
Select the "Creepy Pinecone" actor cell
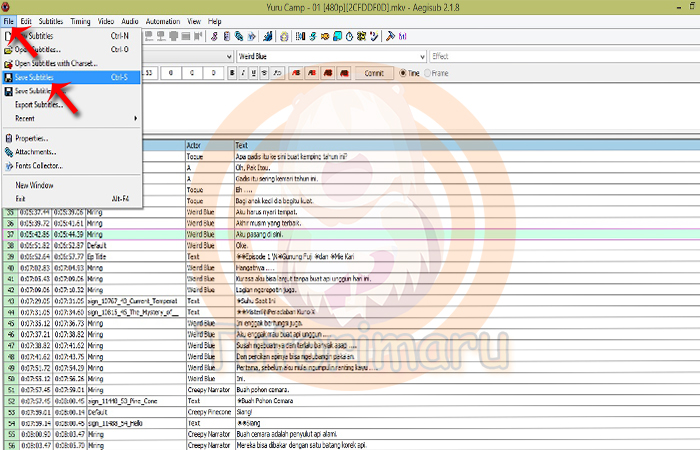click(x=209, y=412)
